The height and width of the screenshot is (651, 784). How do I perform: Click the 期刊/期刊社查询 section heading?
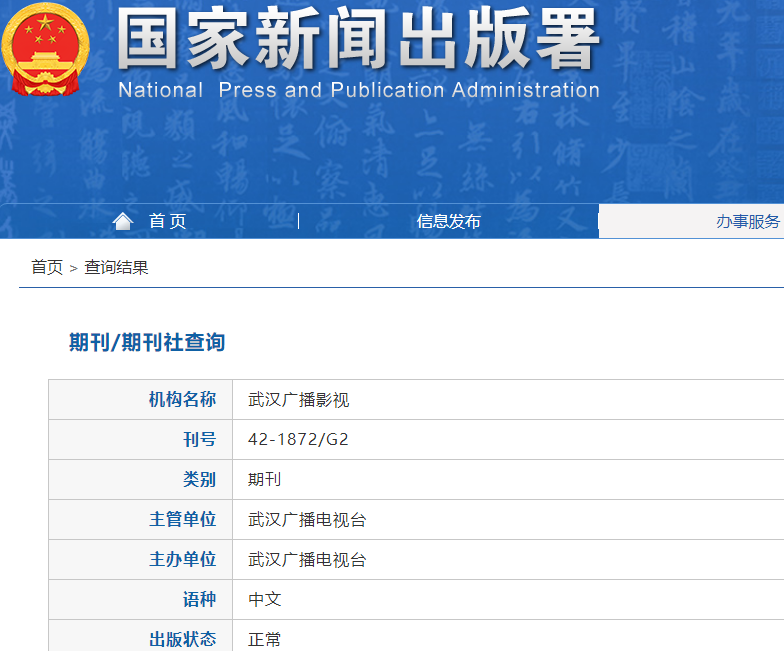(147, 342)
